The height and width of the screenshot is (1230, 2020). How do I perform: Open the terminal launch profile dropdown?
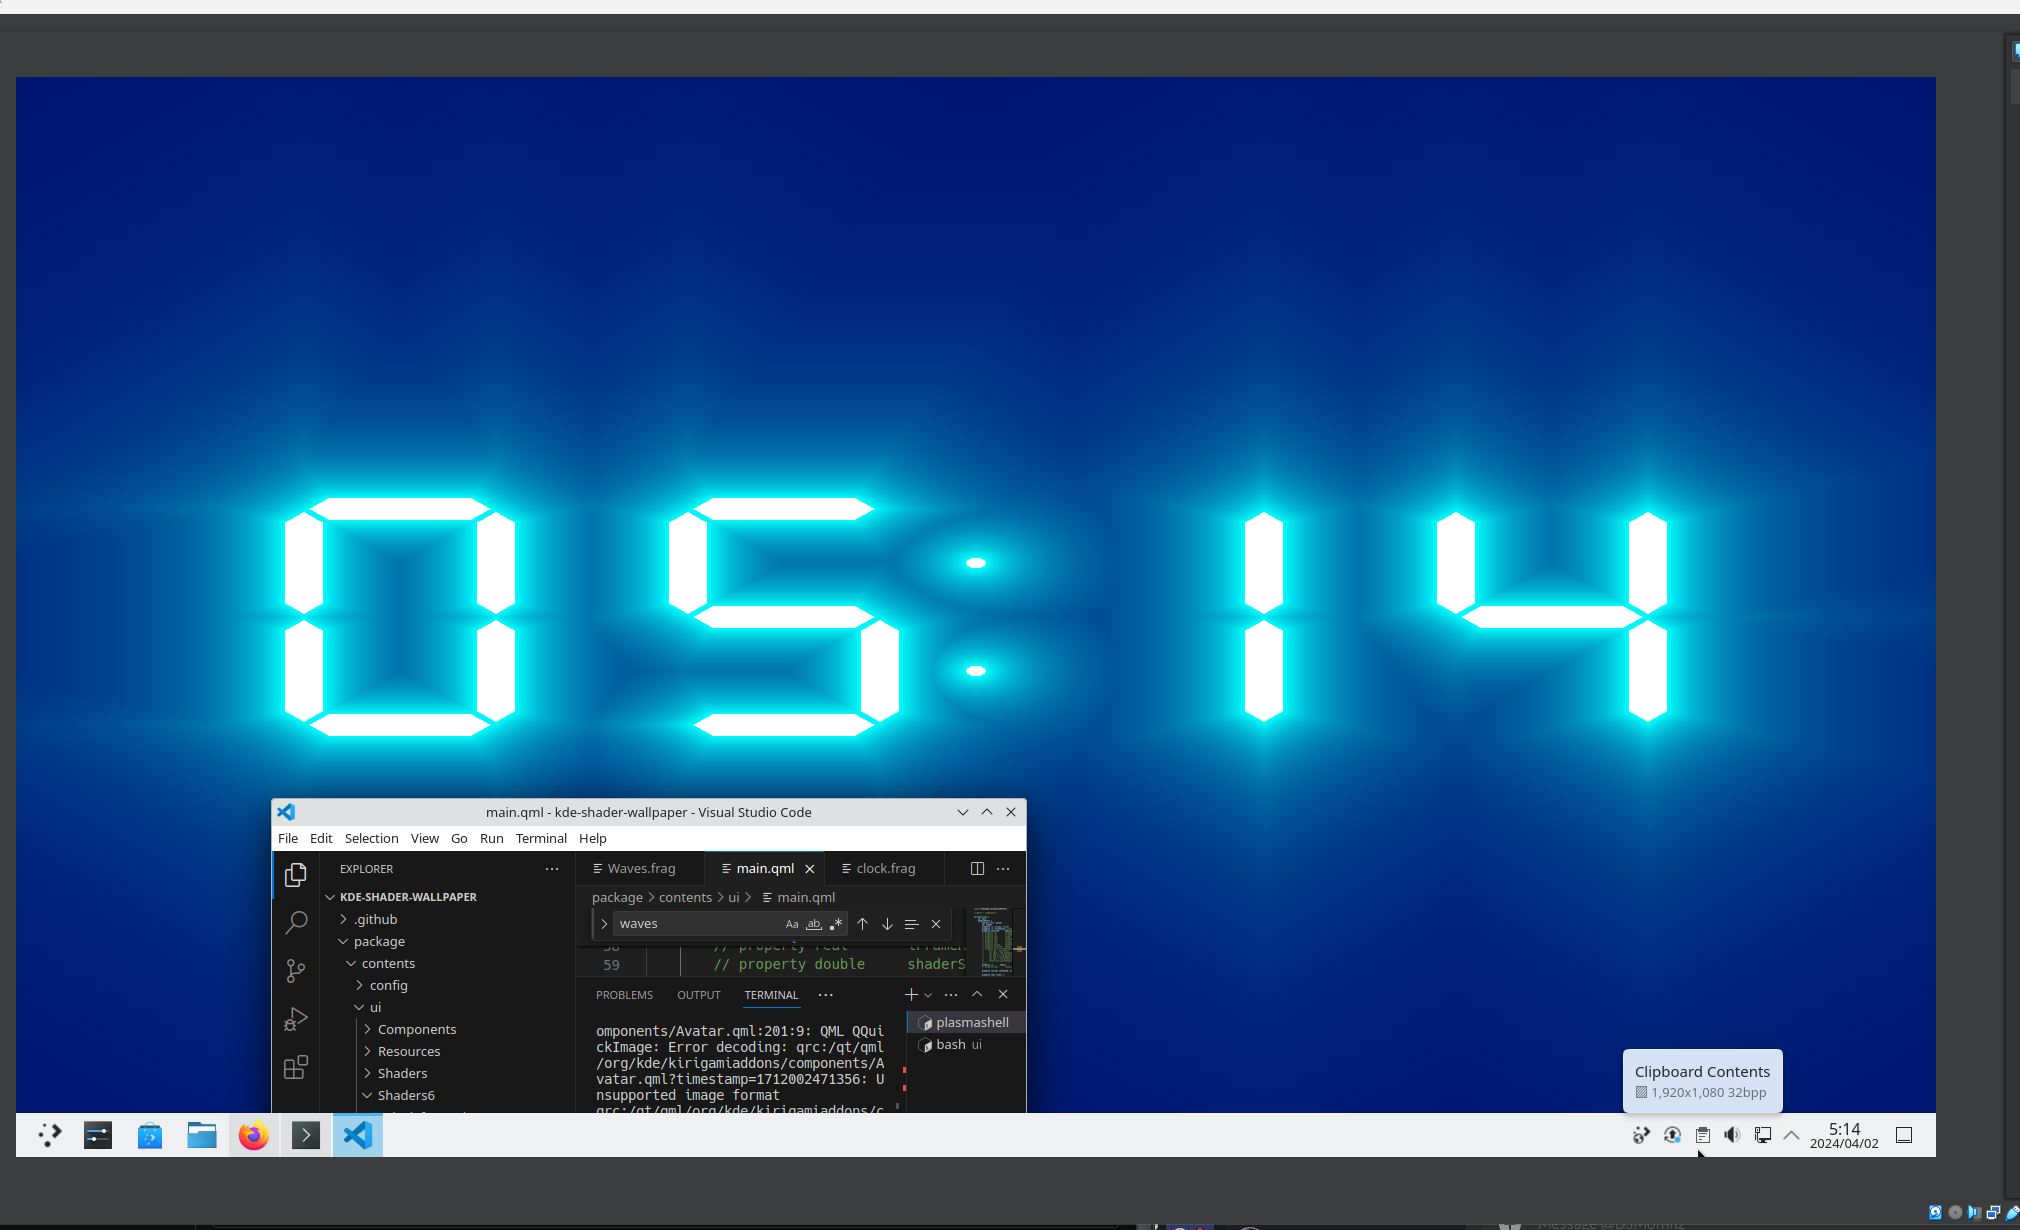click(x=928, y=995)
